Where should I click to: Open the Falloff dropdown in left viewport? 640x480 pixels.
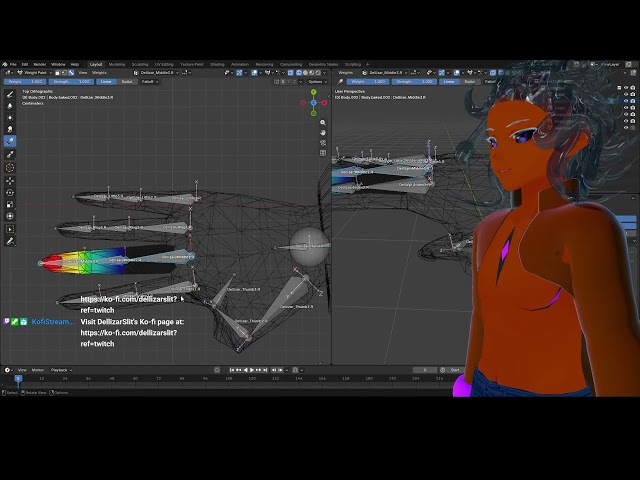pos(149,82)
